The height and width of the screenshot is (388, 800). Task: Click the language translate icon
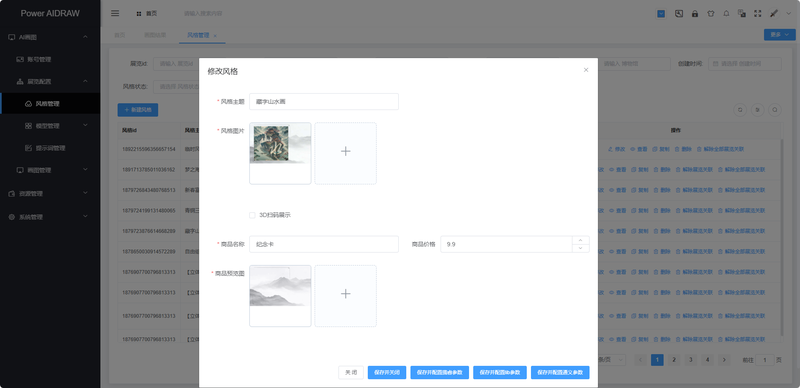742,14
